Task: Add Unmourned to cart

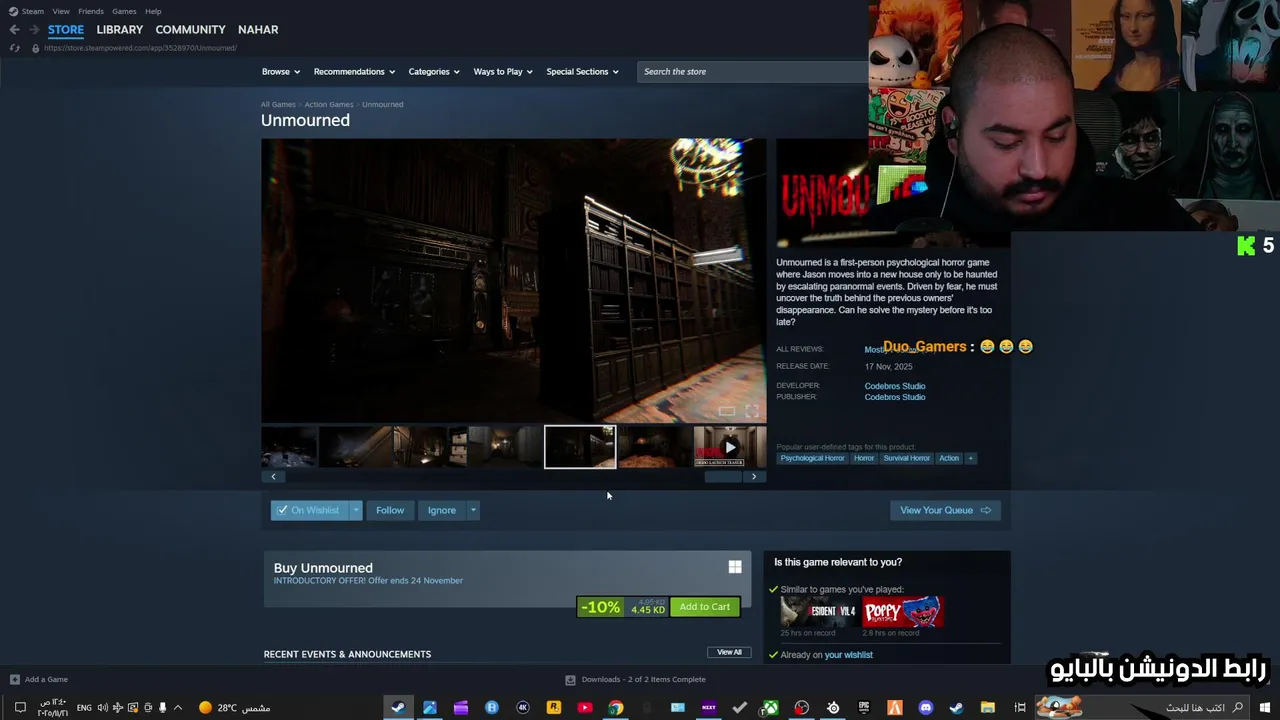Action: (705, 607)
